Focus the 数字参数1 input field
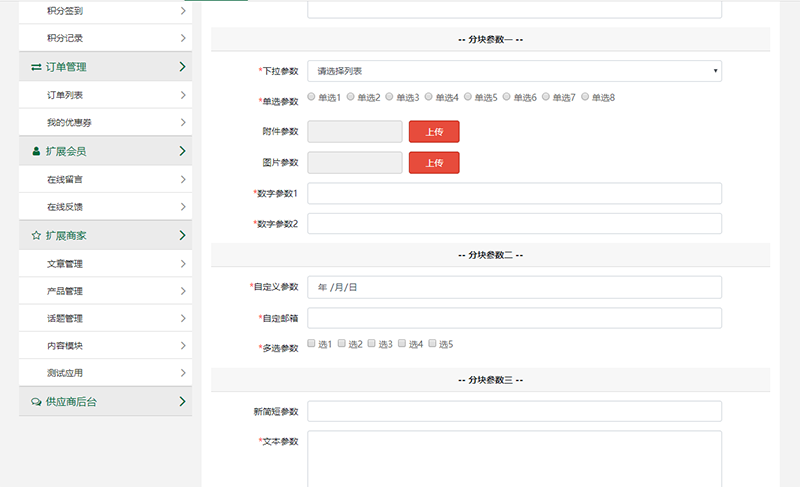Image resolution: width=800 pixels, height=487 pixels. tap(514, 193)
